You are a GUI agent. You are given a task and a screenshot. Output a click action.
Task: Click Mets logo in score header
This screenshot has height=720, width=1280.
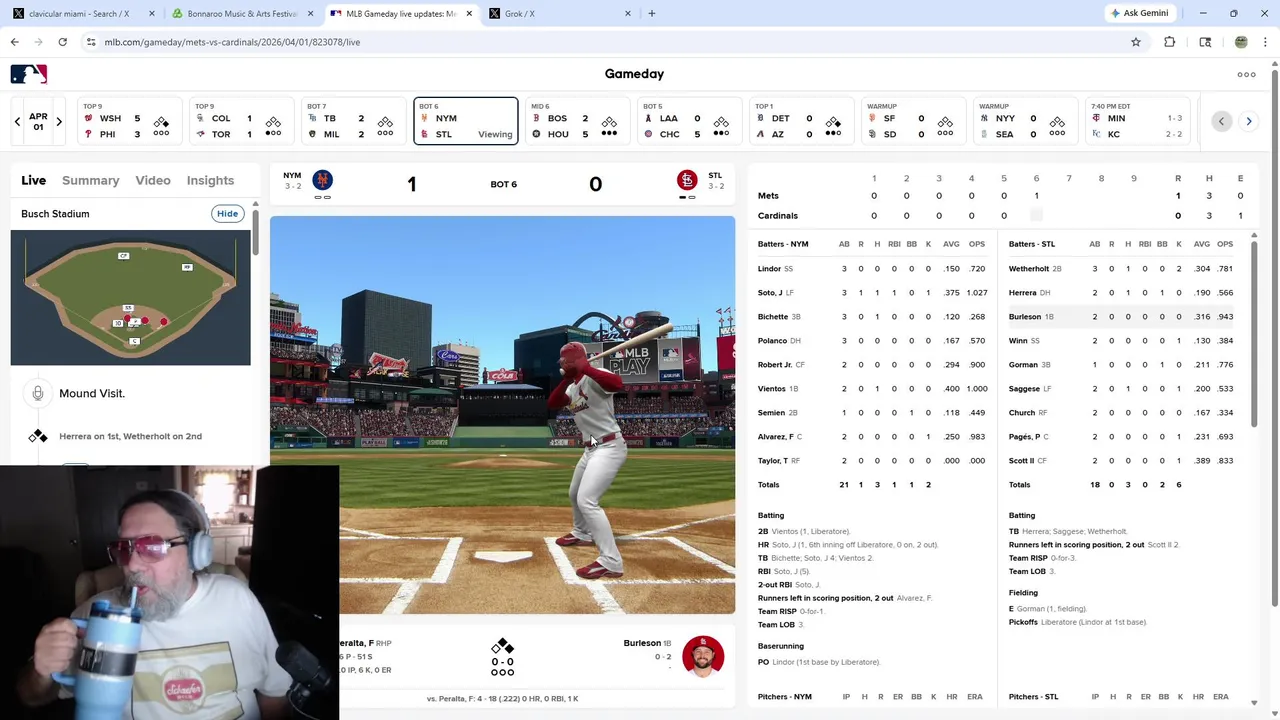tap(322, 180)
